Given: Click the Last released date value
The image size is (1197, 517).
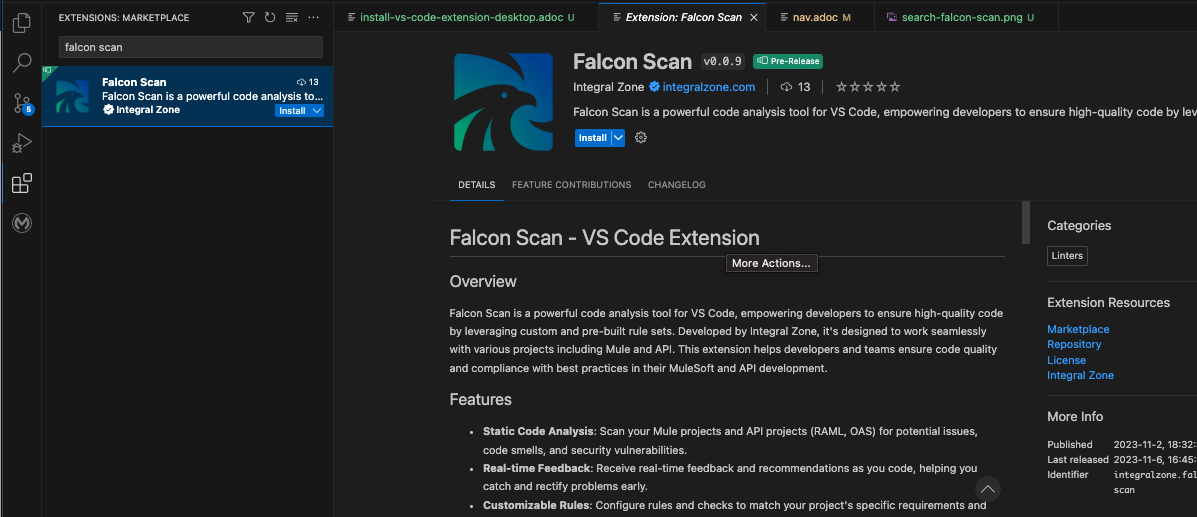Looking at the screenshot, I should pyautogui.click(x=1155, y=460).
